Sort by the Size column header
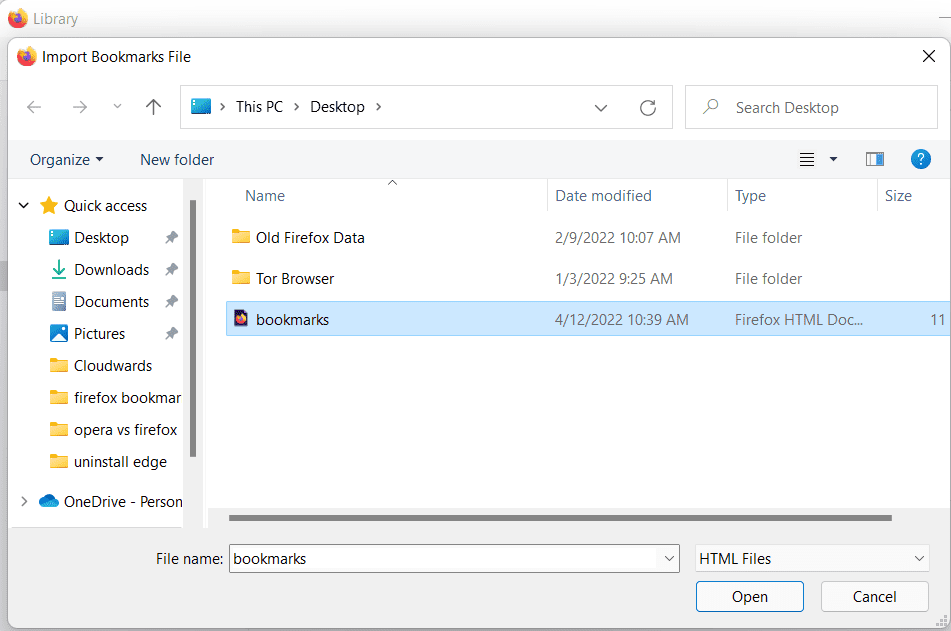The width and height of the screenshot is (951, 631). coord(898,196)
